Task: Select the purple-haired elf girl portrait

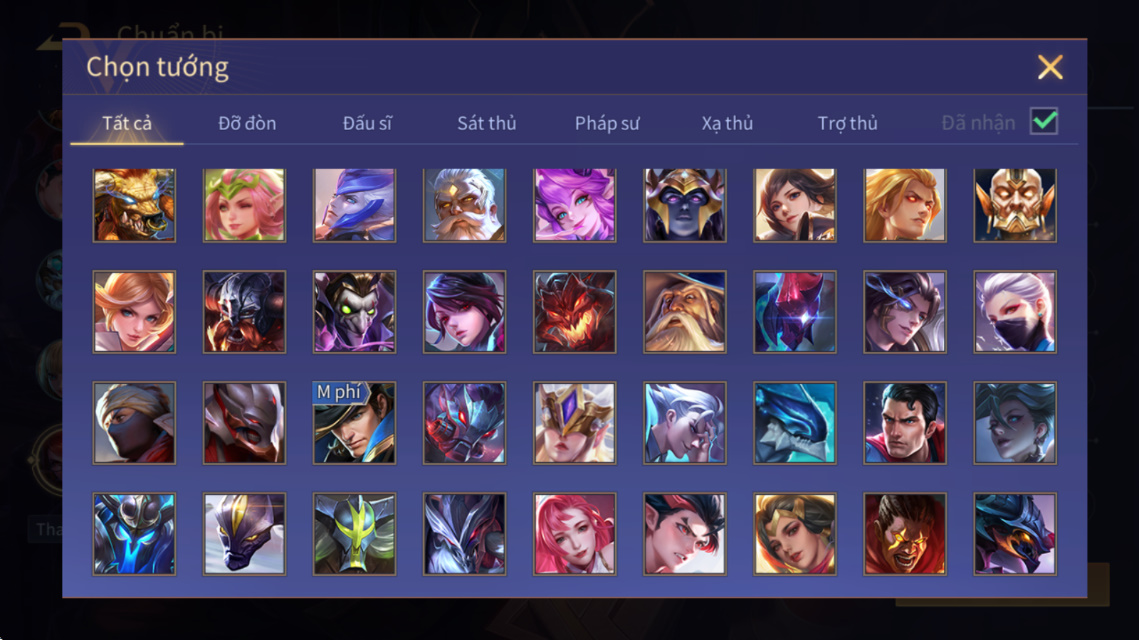Action: [575, 205]
